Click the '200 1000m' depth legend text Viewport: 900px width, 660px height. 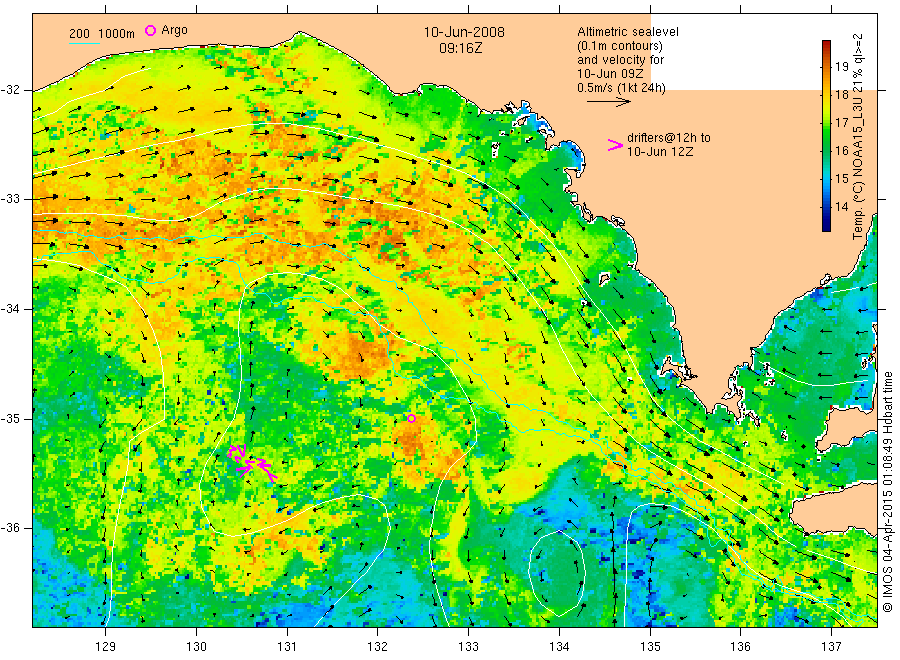[x=102, y=34]
